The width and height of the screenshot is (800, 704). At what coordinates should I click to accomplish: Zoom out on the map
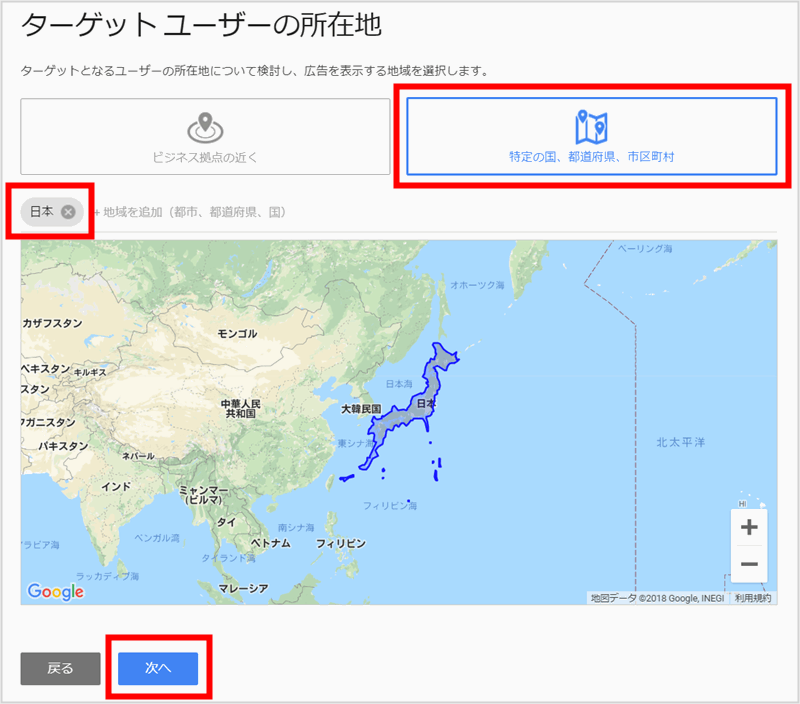[x=749, y=564]
